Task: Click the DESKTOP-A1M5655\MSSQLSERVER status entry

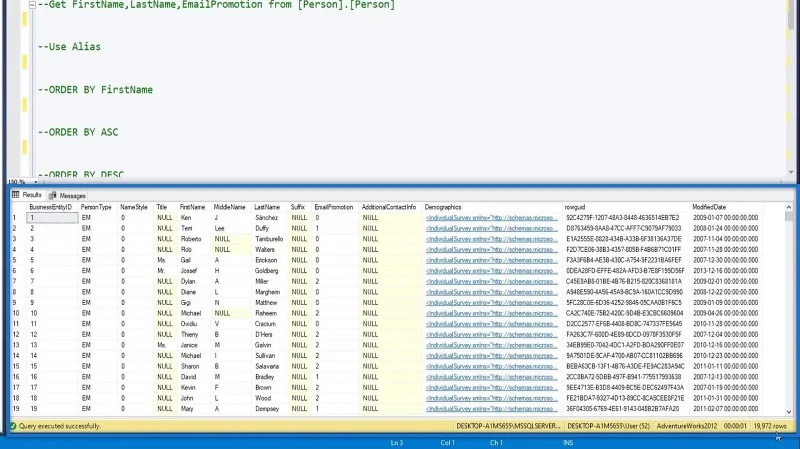Action: (x=508, y=426)
